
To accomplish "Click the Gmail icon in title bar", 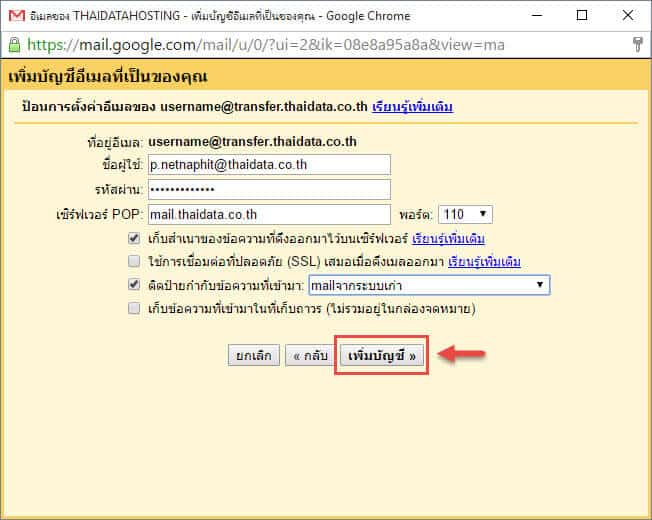I will click(x=17, y=16).
